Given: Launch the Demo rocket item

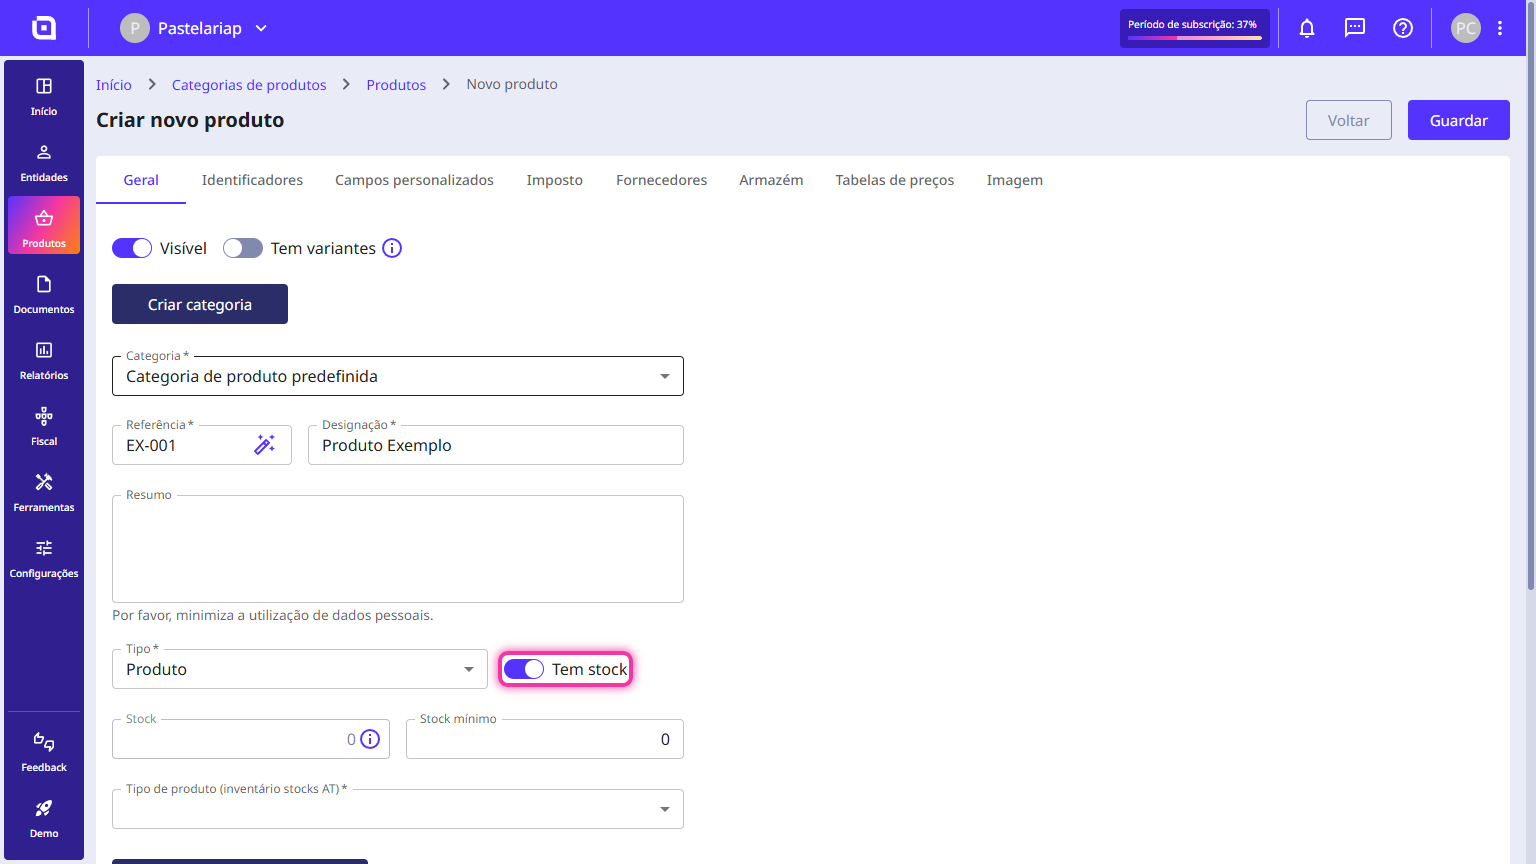Looking at the screenshot, I should (x=44, y=818).
